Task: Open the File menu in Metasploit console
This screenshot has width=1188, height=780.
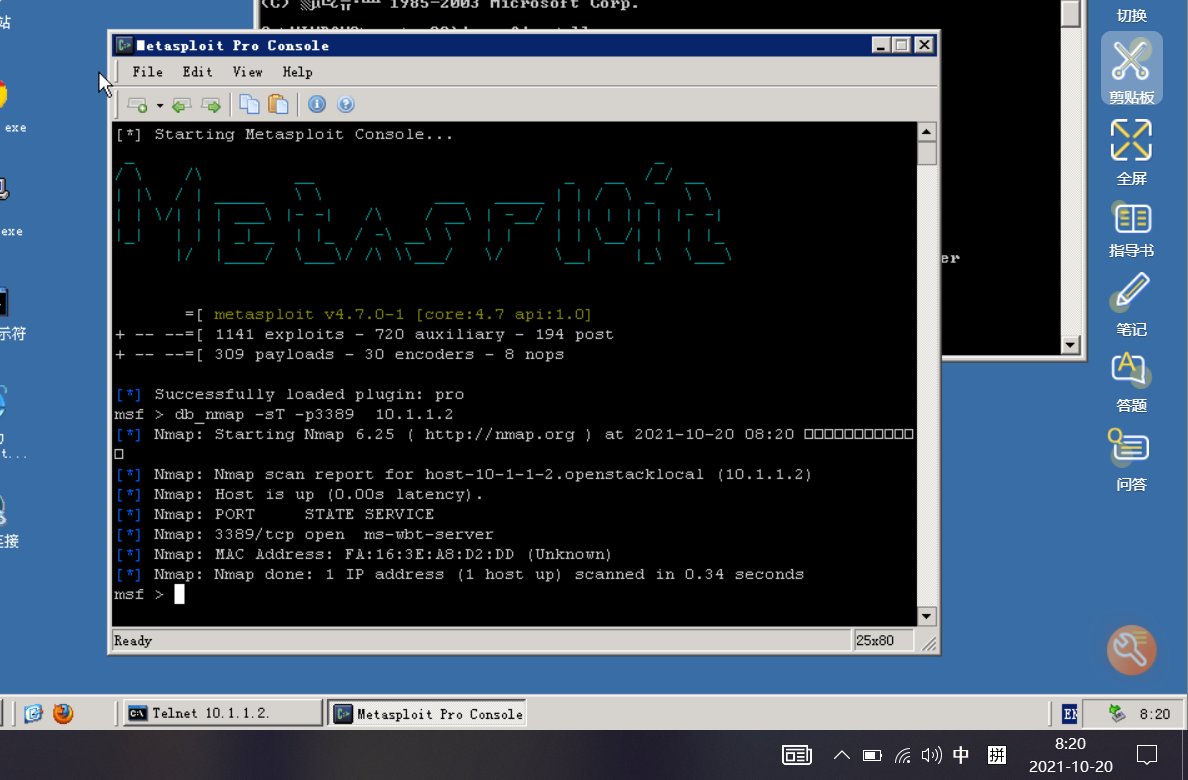Action: [x=147, y=72]
